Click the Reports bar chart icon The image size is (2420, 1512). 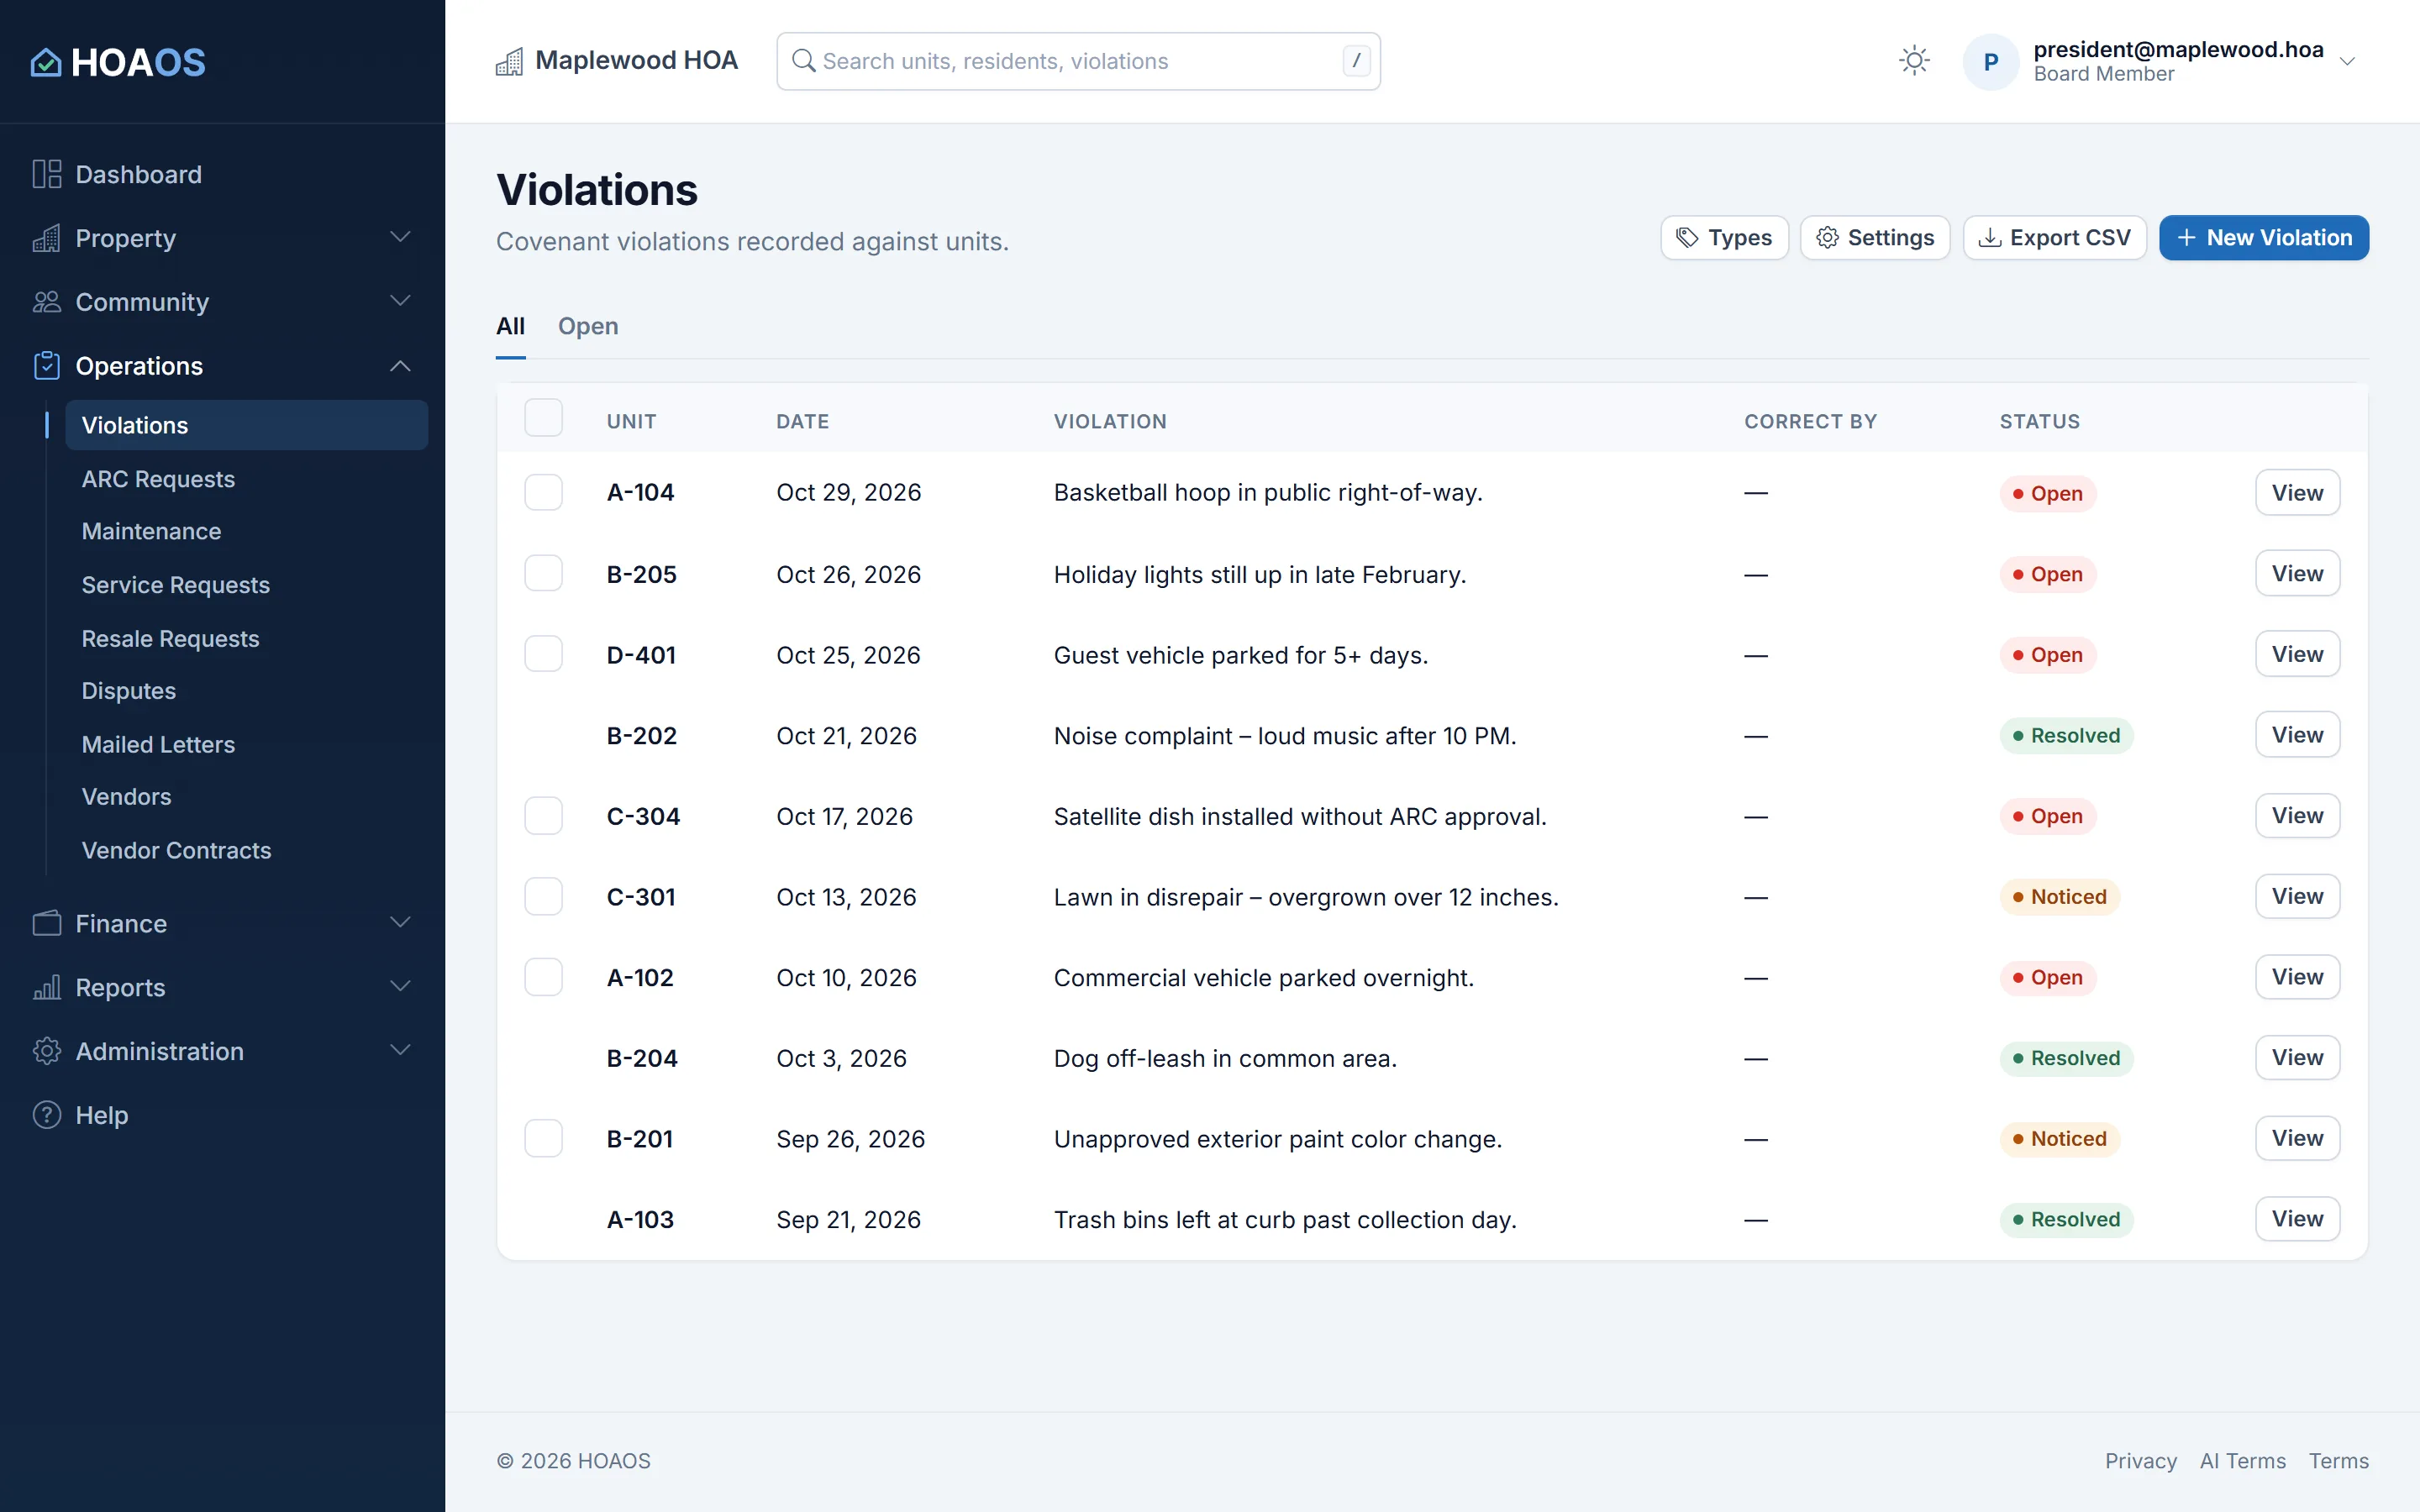46,987
